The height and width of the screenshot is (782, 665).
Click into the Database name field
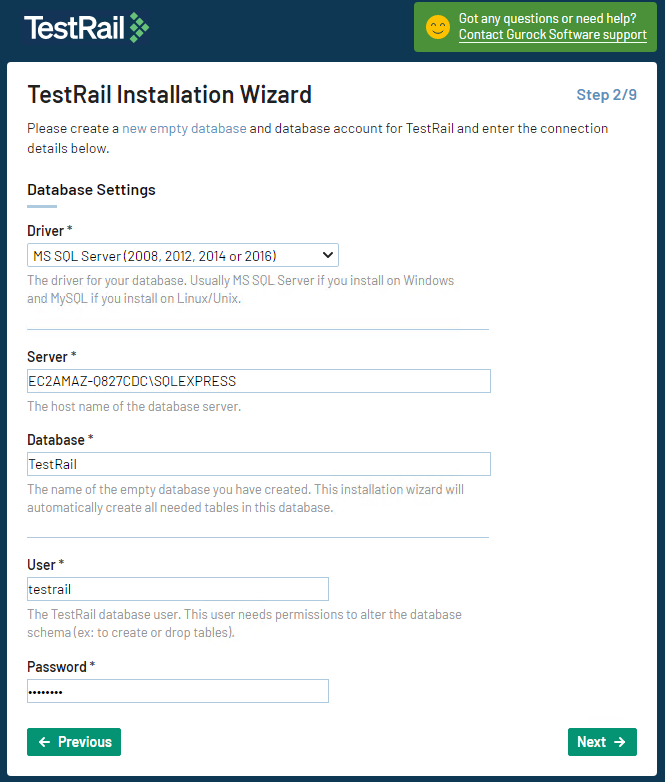tap(259, 464)
